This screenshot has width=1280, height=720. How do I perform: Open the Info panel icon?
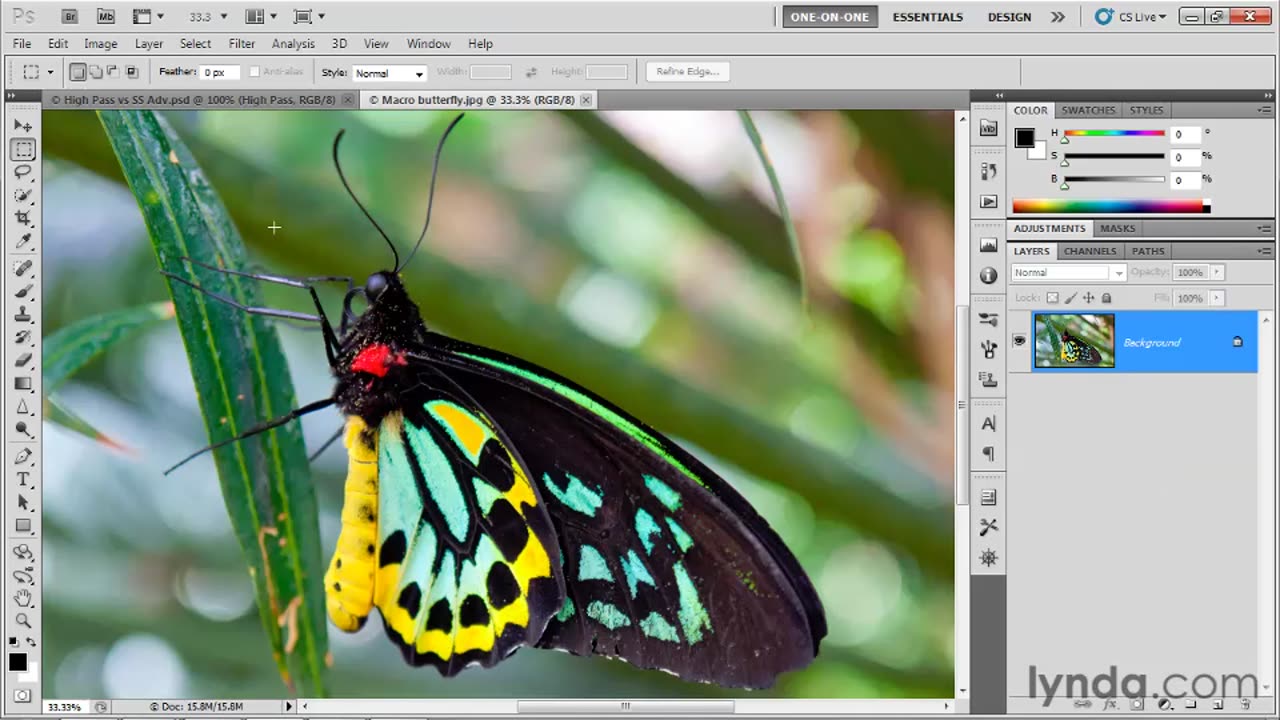pyautogui.click(x=989, y=275)
